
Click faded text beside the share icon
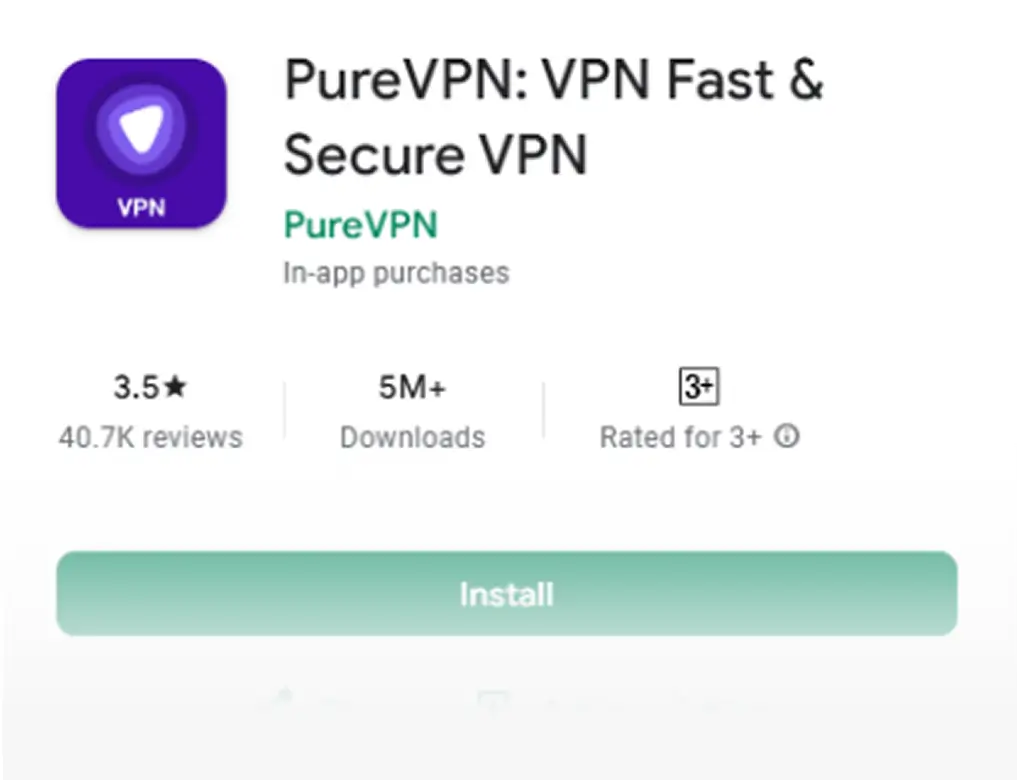(x=337, y=702)
